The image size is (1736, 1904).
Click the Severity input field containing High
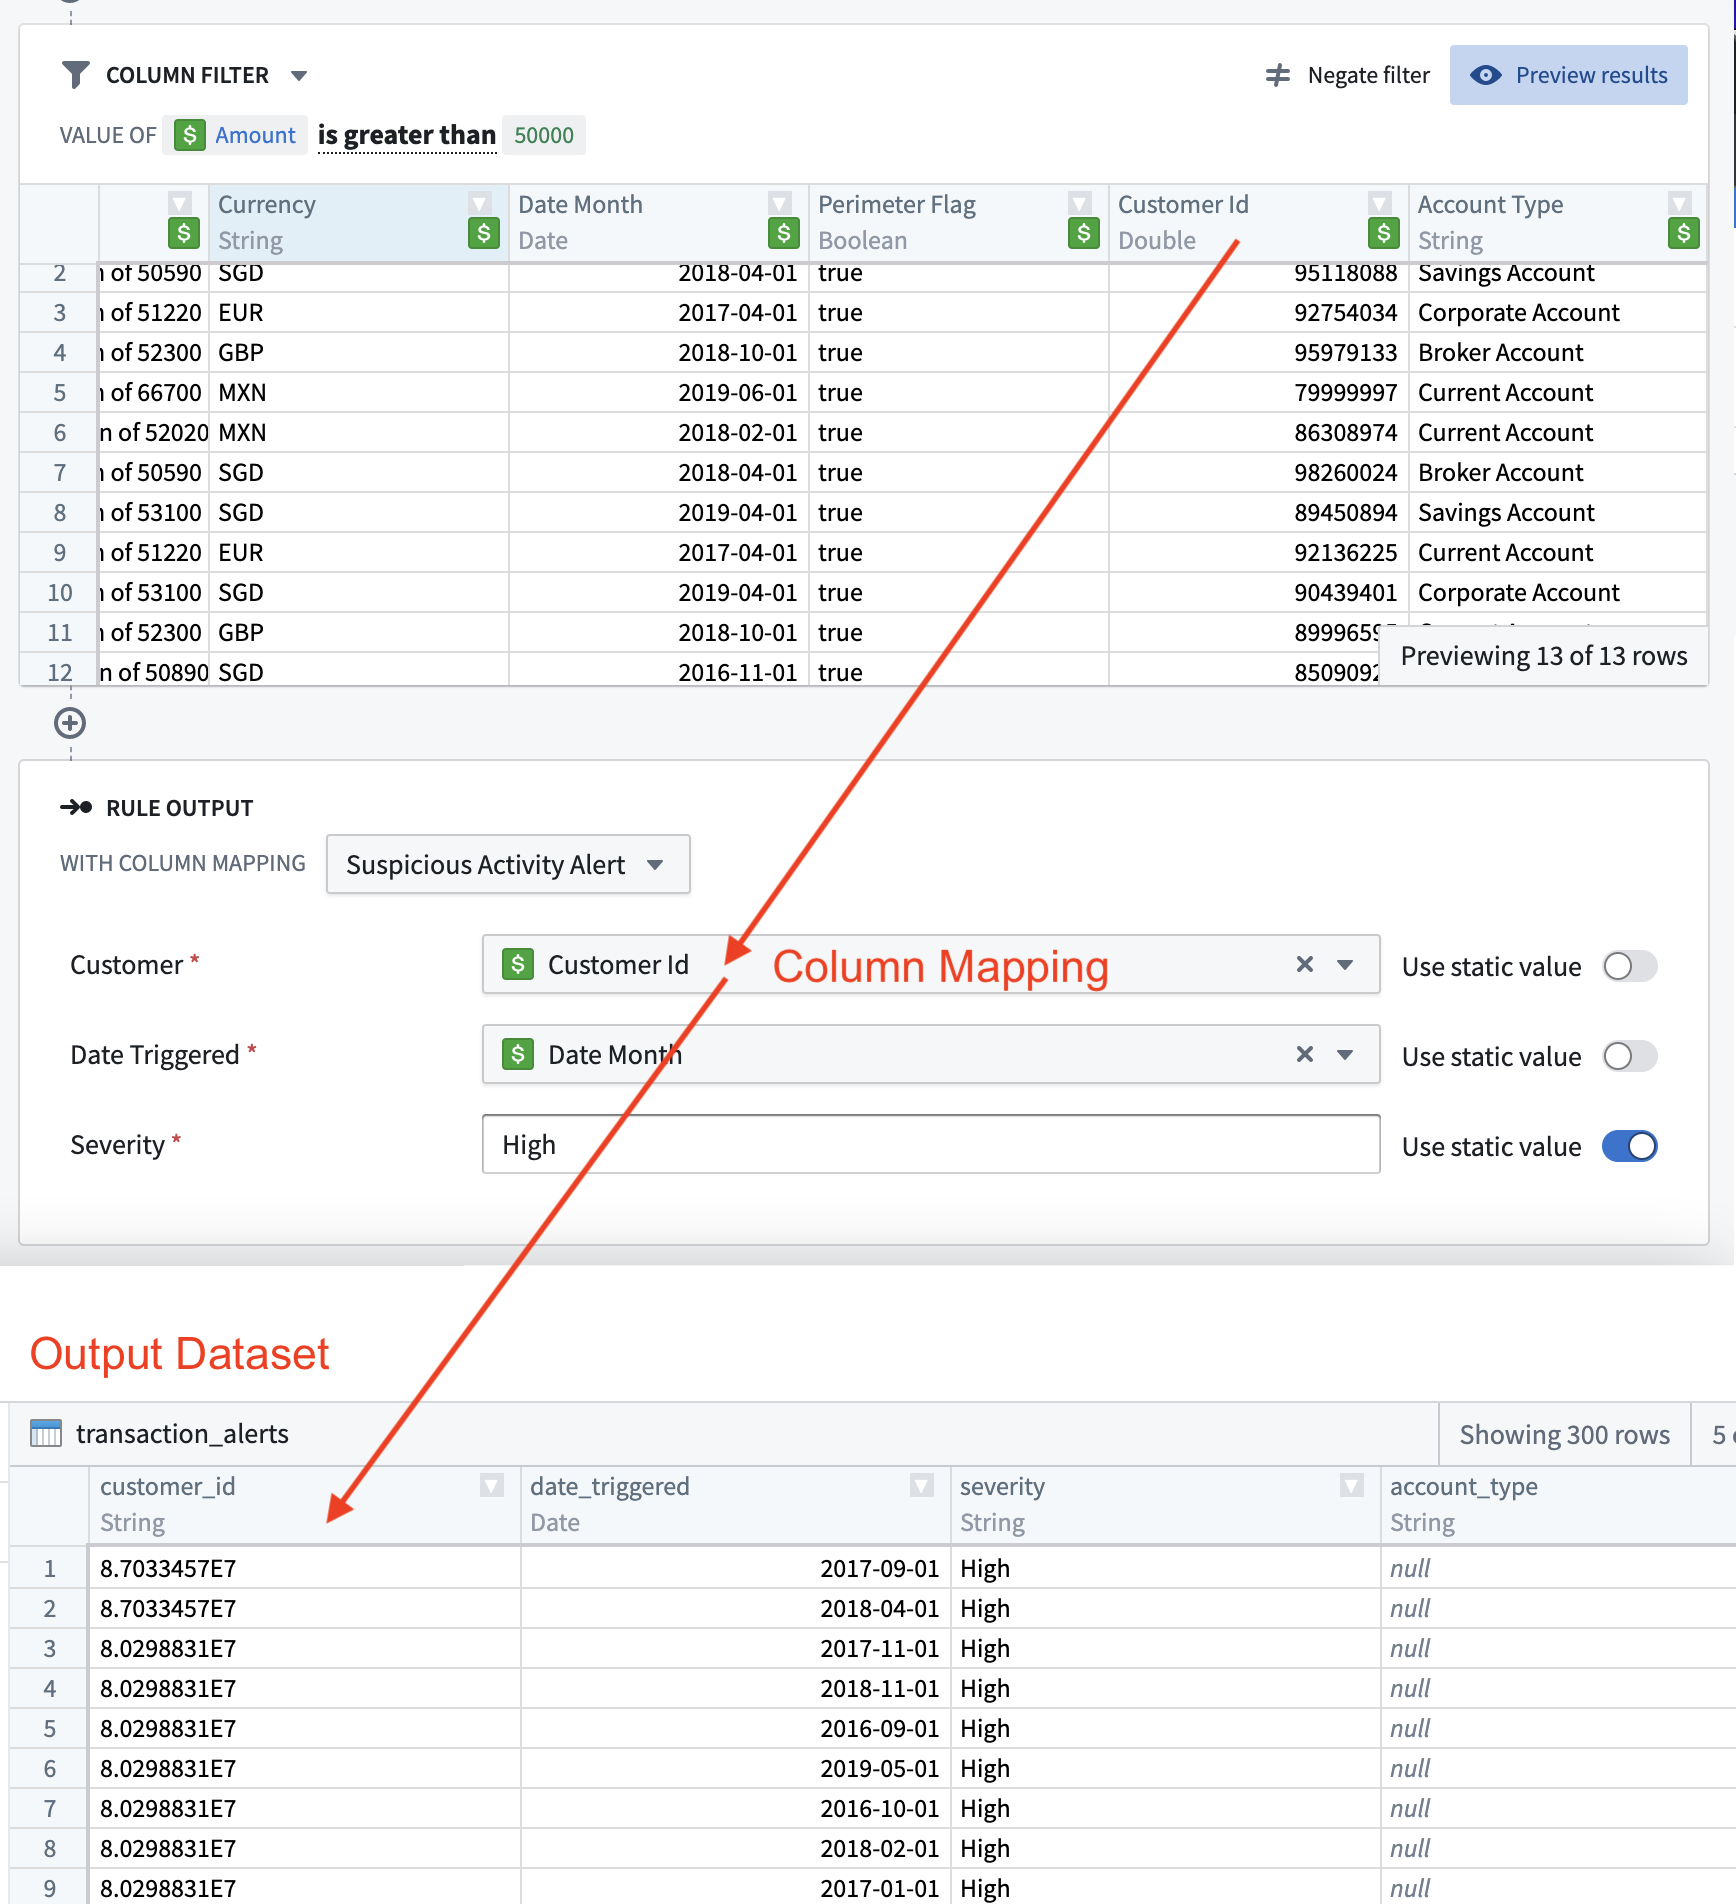pos(931,1144)
